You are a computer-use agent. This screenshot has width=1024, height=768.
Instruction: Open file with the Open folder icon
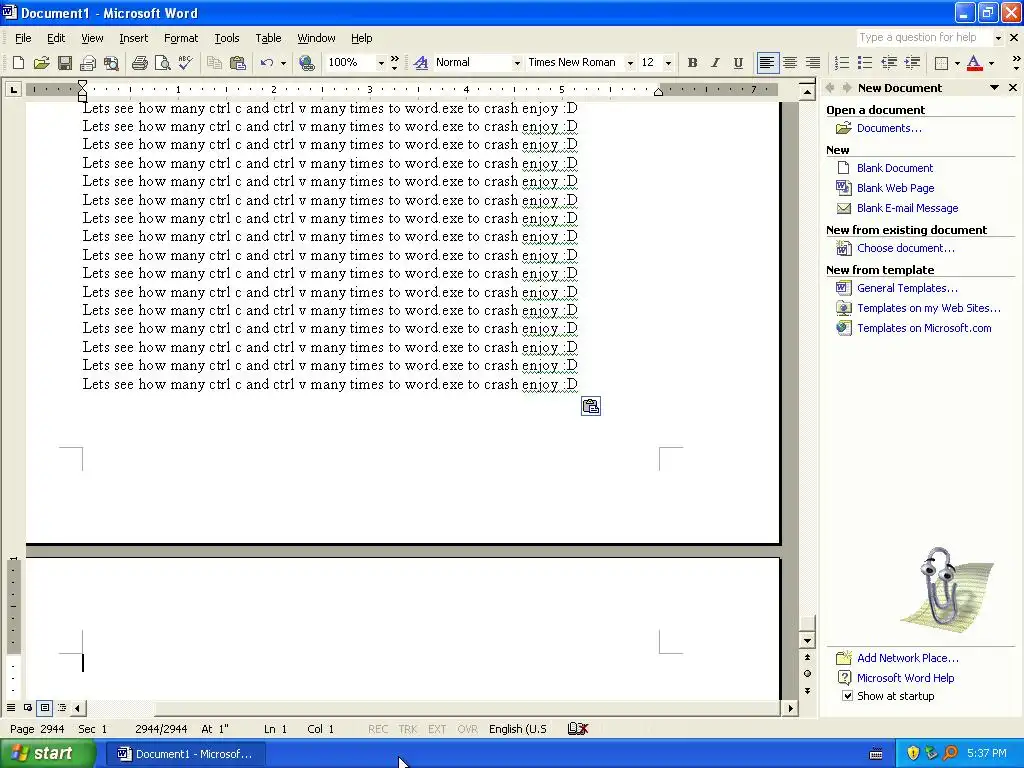click(41, 63)
